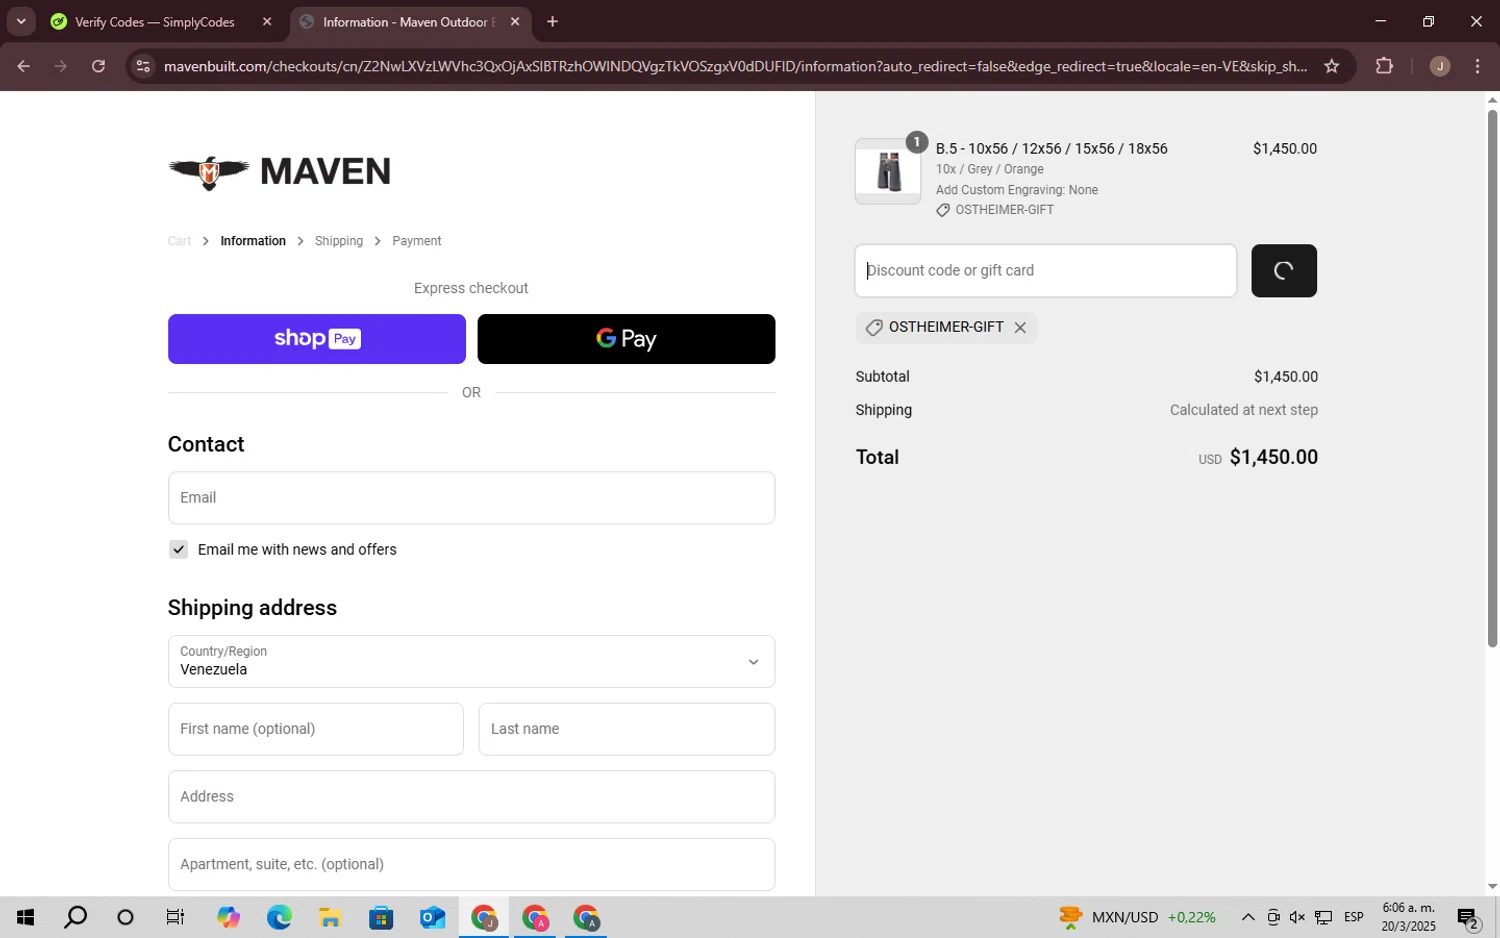Open the Chrome three-dot menu
The image size is (1500, 938).
[x=1478, y=67]
